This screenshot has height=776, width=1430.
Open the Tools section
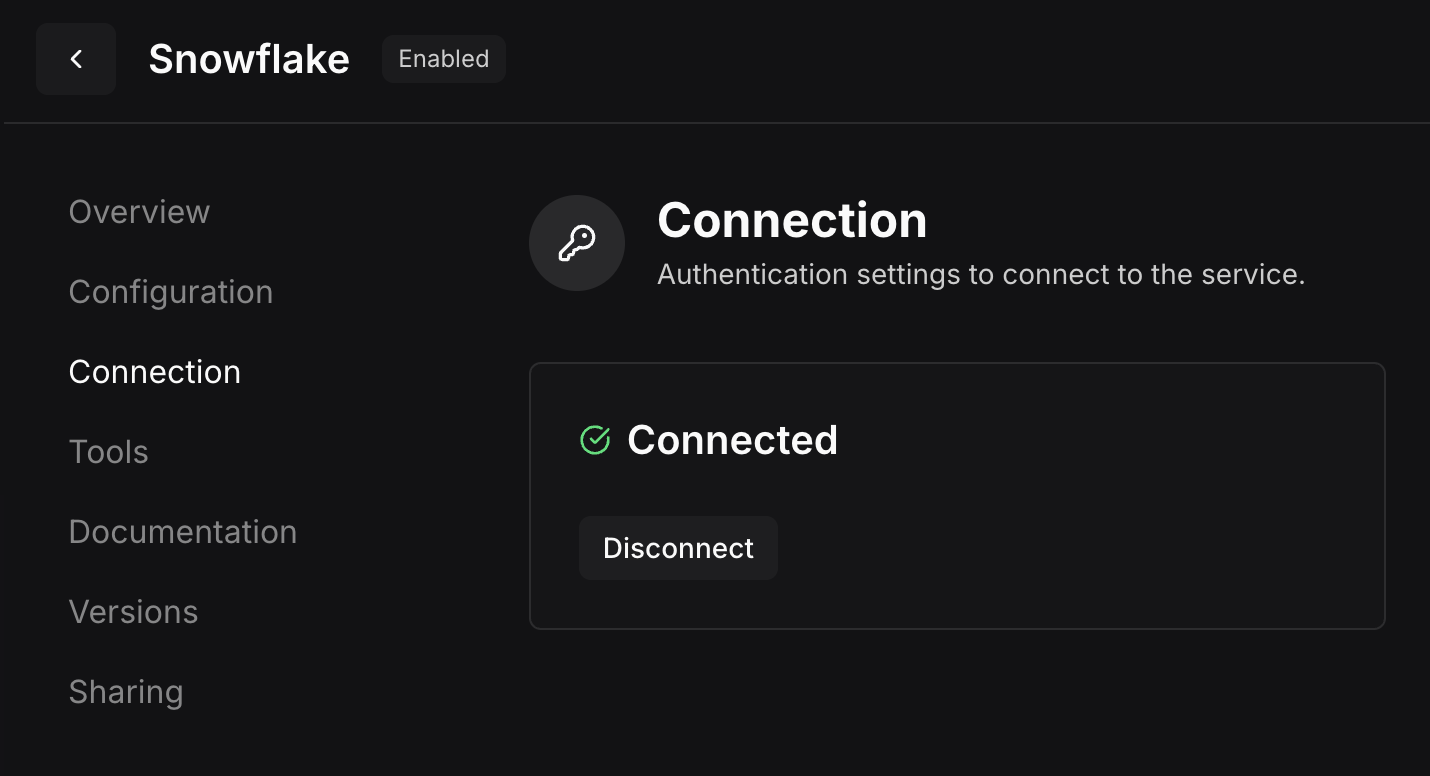[x=109, y=452]
